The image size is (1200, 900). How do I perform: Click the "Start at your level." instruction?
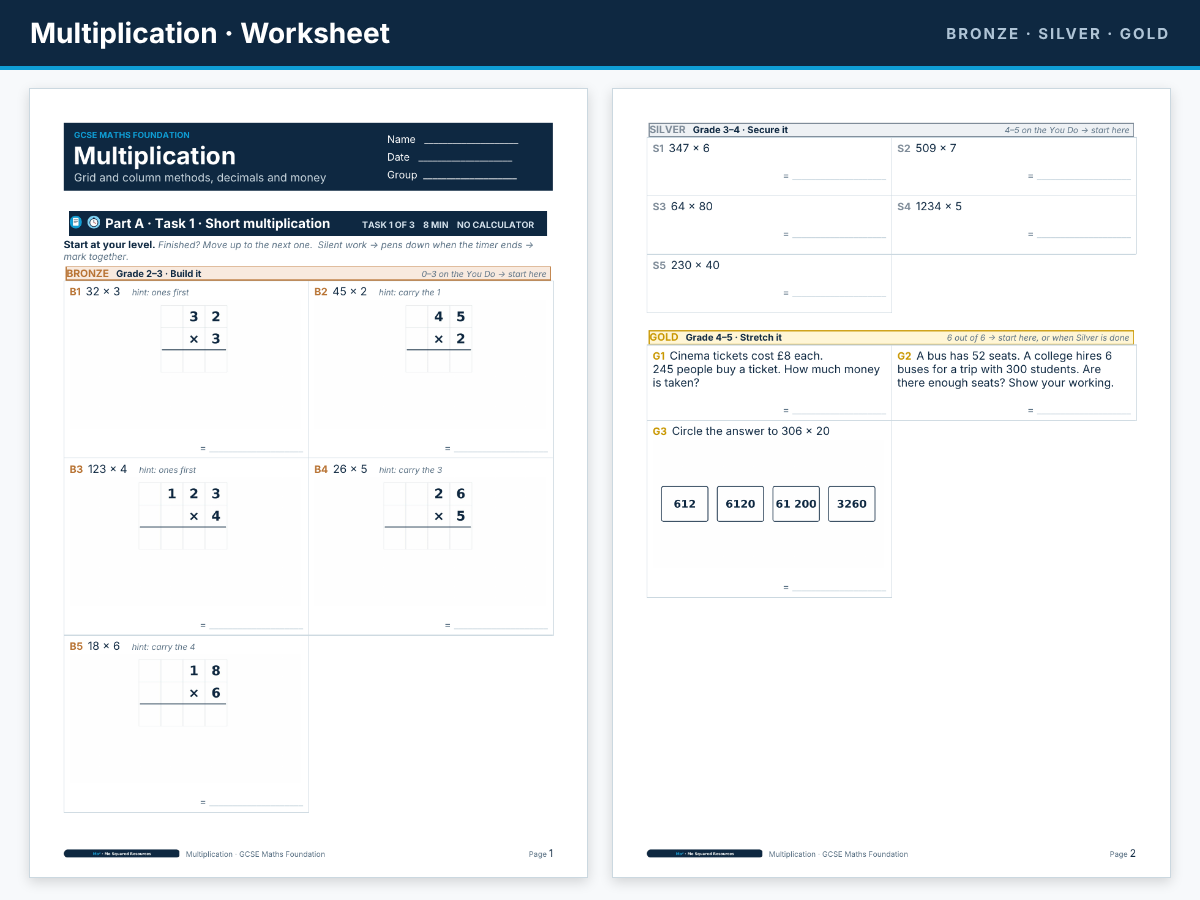(x=109, y=245)
